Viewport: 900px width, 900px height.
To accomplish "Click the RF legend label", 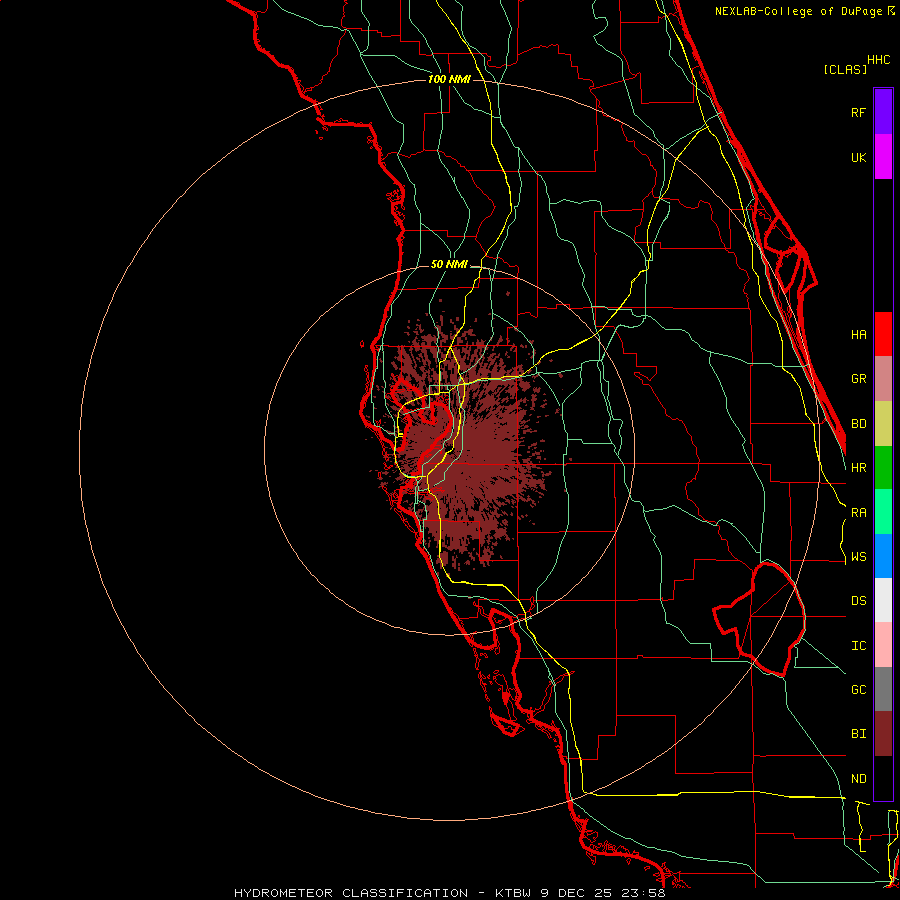I will [859, 112].
